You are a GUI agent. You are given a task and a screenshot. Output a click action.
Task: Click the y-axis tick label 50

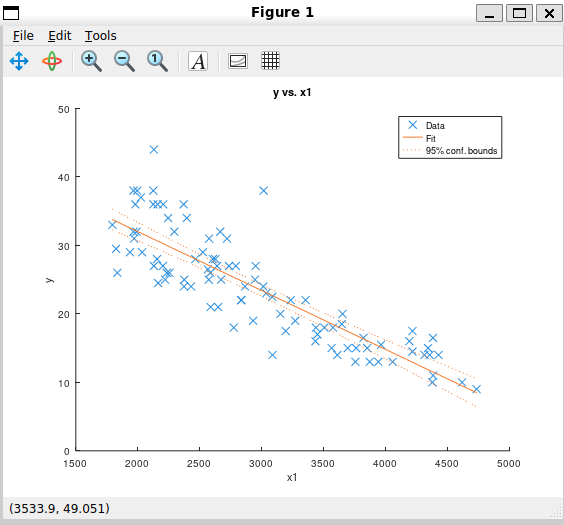[64, 110]
